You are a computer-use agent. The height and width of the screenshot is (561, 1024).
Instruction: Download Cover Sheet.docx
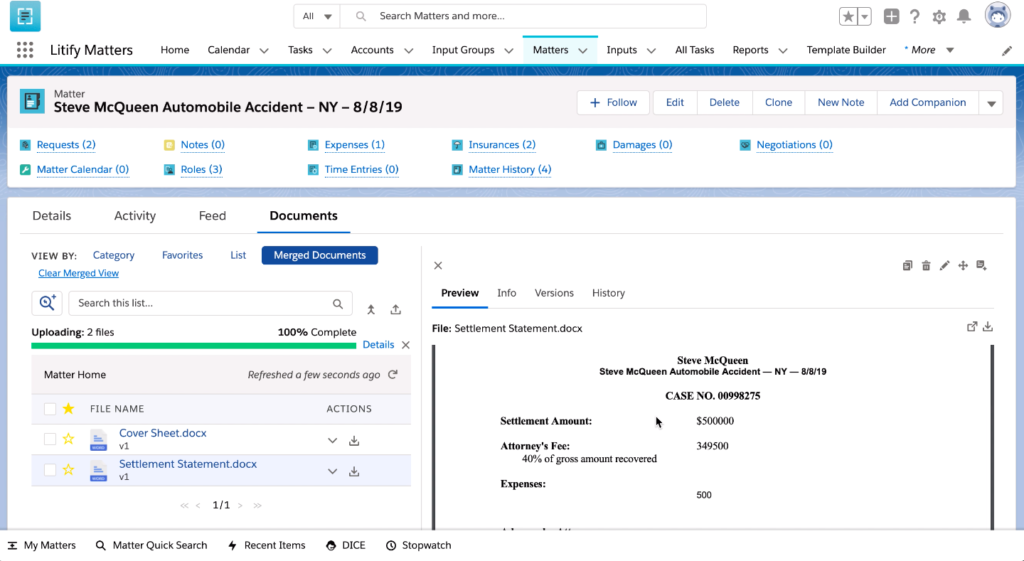[x=354, y=441]
